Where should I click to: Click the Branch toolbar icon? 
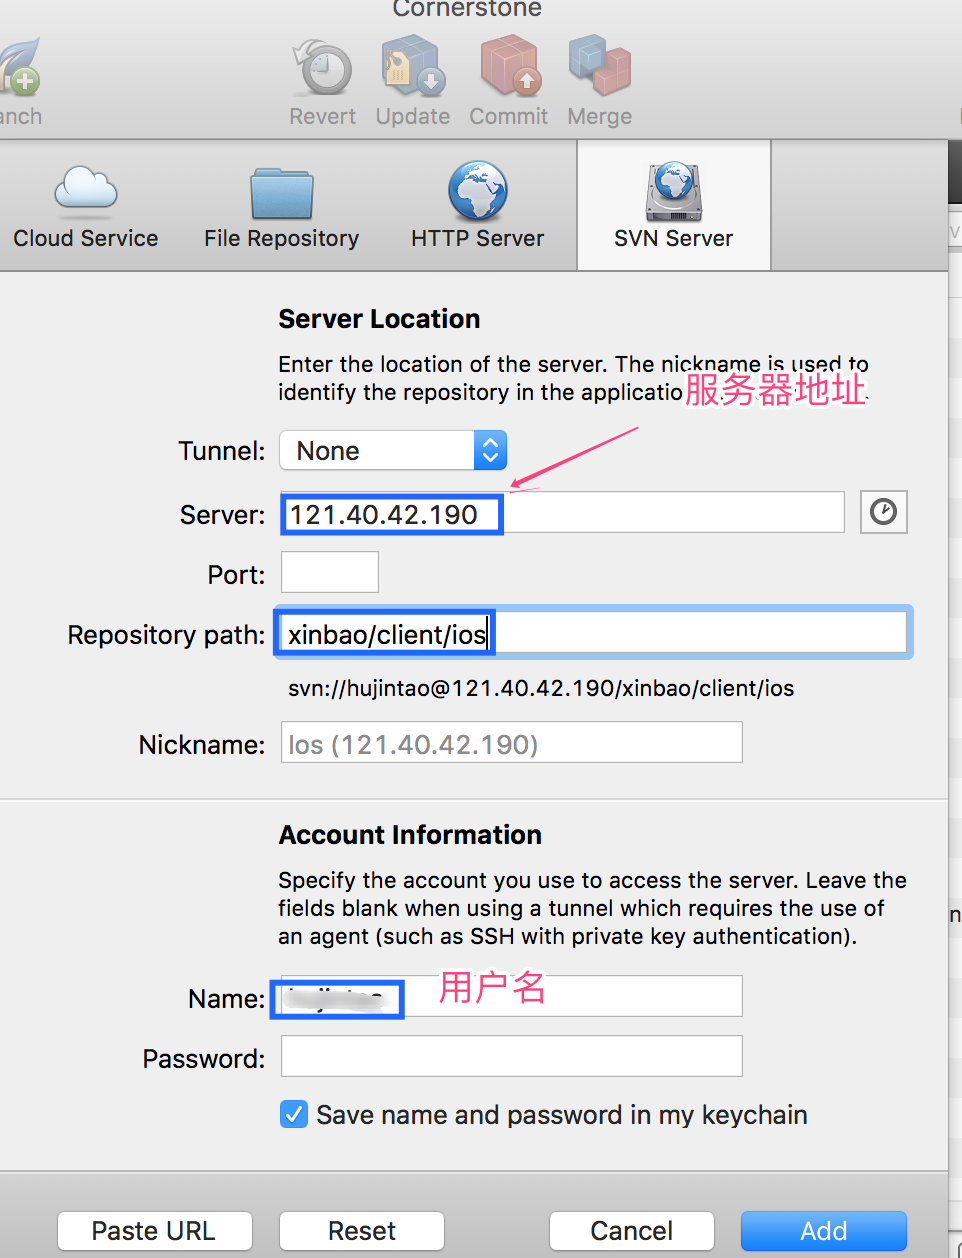tap(20, 67)
